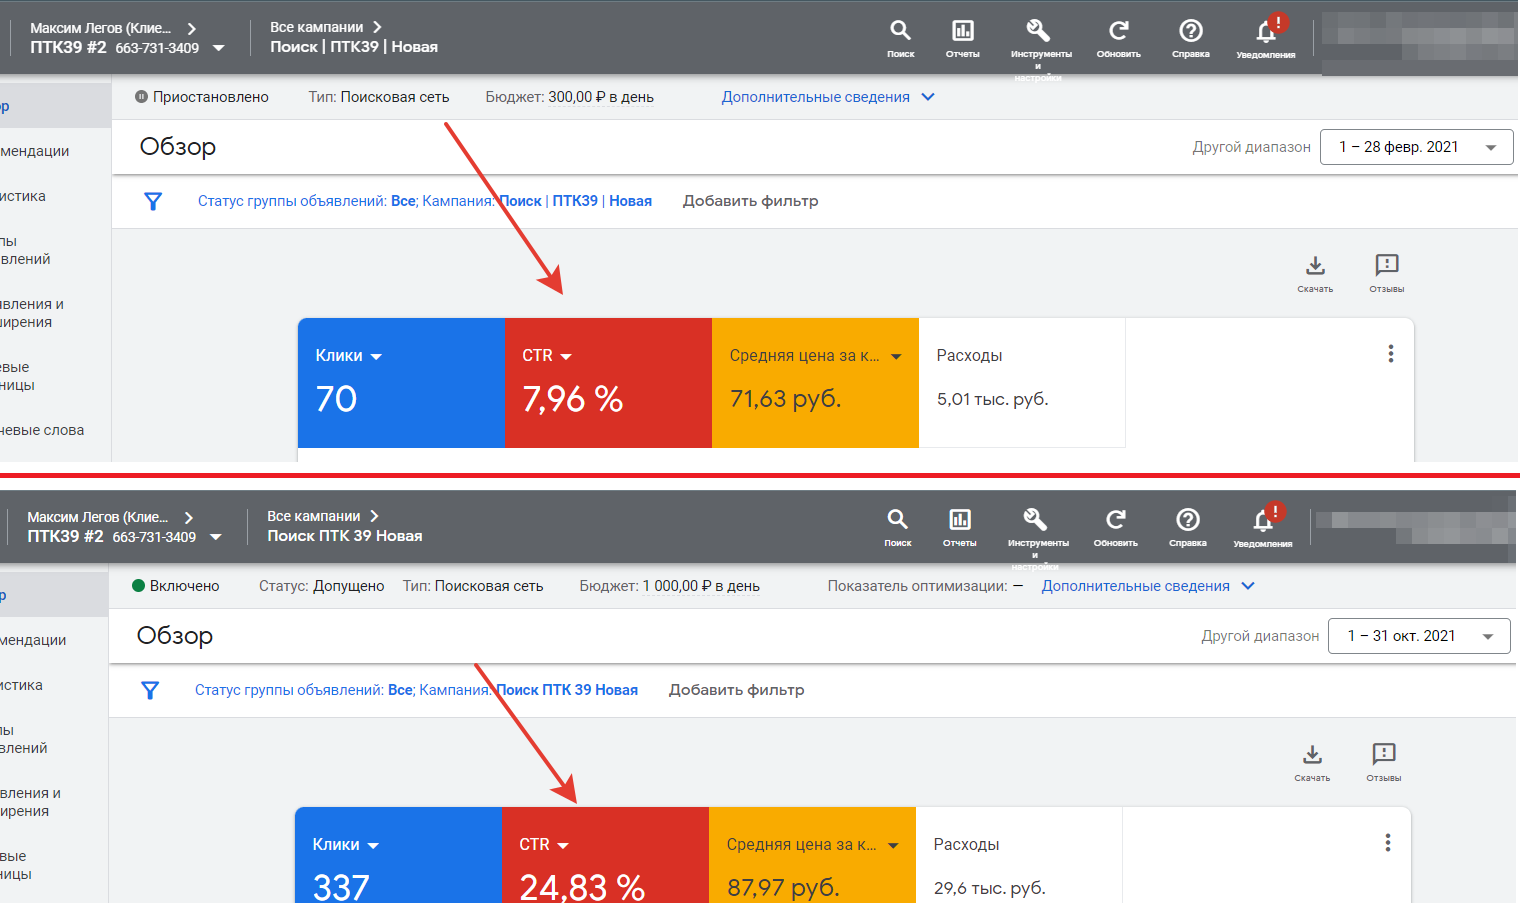Open Reports icon in the October 2021 panel

(x=960, y=520)
